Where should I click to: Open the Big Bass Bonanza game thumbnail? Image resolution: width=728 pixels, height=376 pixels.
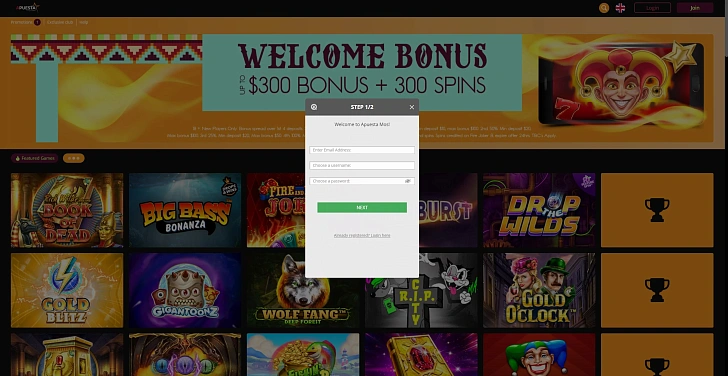pyautogui.click(x=185, y=210)
